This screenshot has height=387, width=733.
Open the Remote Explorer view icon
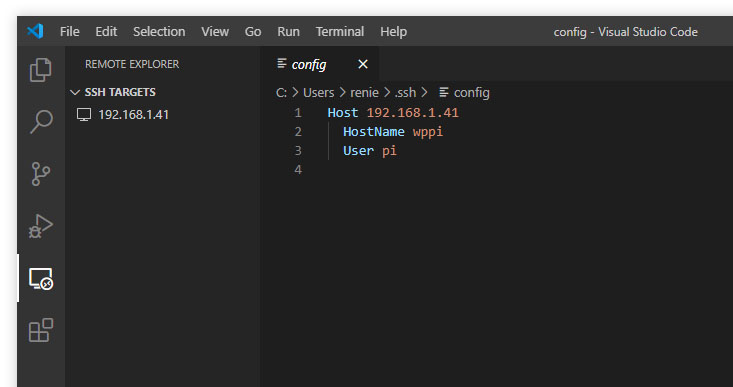41,279
